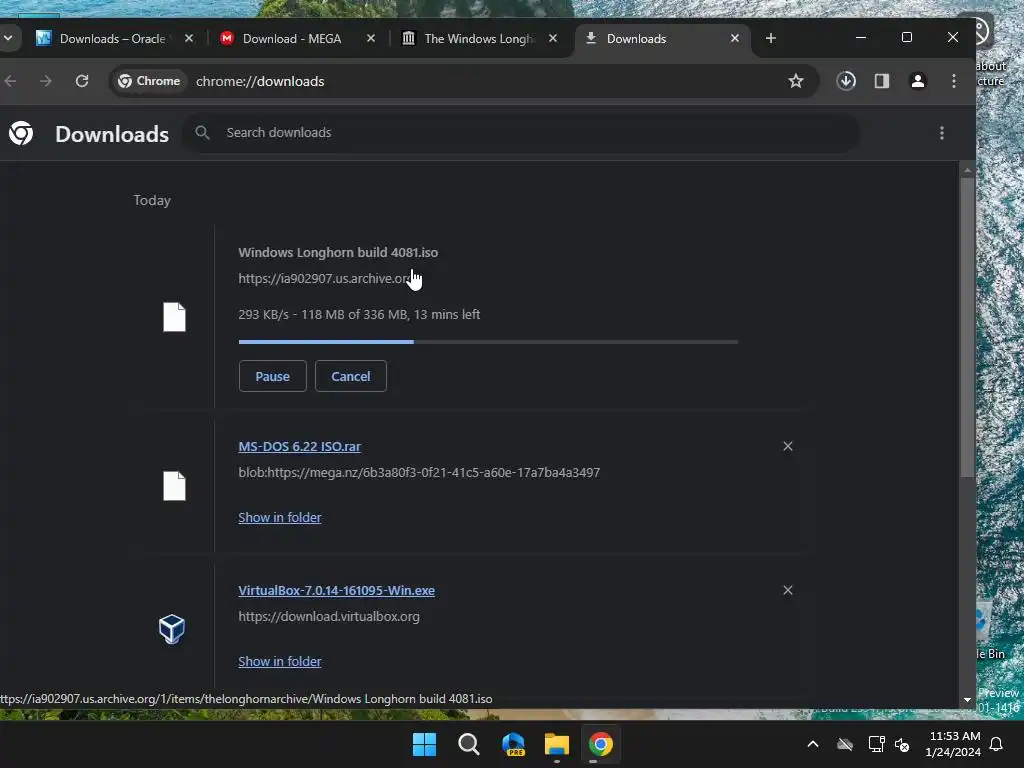
Task: Click the download.virtualbox.org URL
Action: pos(329,616)
